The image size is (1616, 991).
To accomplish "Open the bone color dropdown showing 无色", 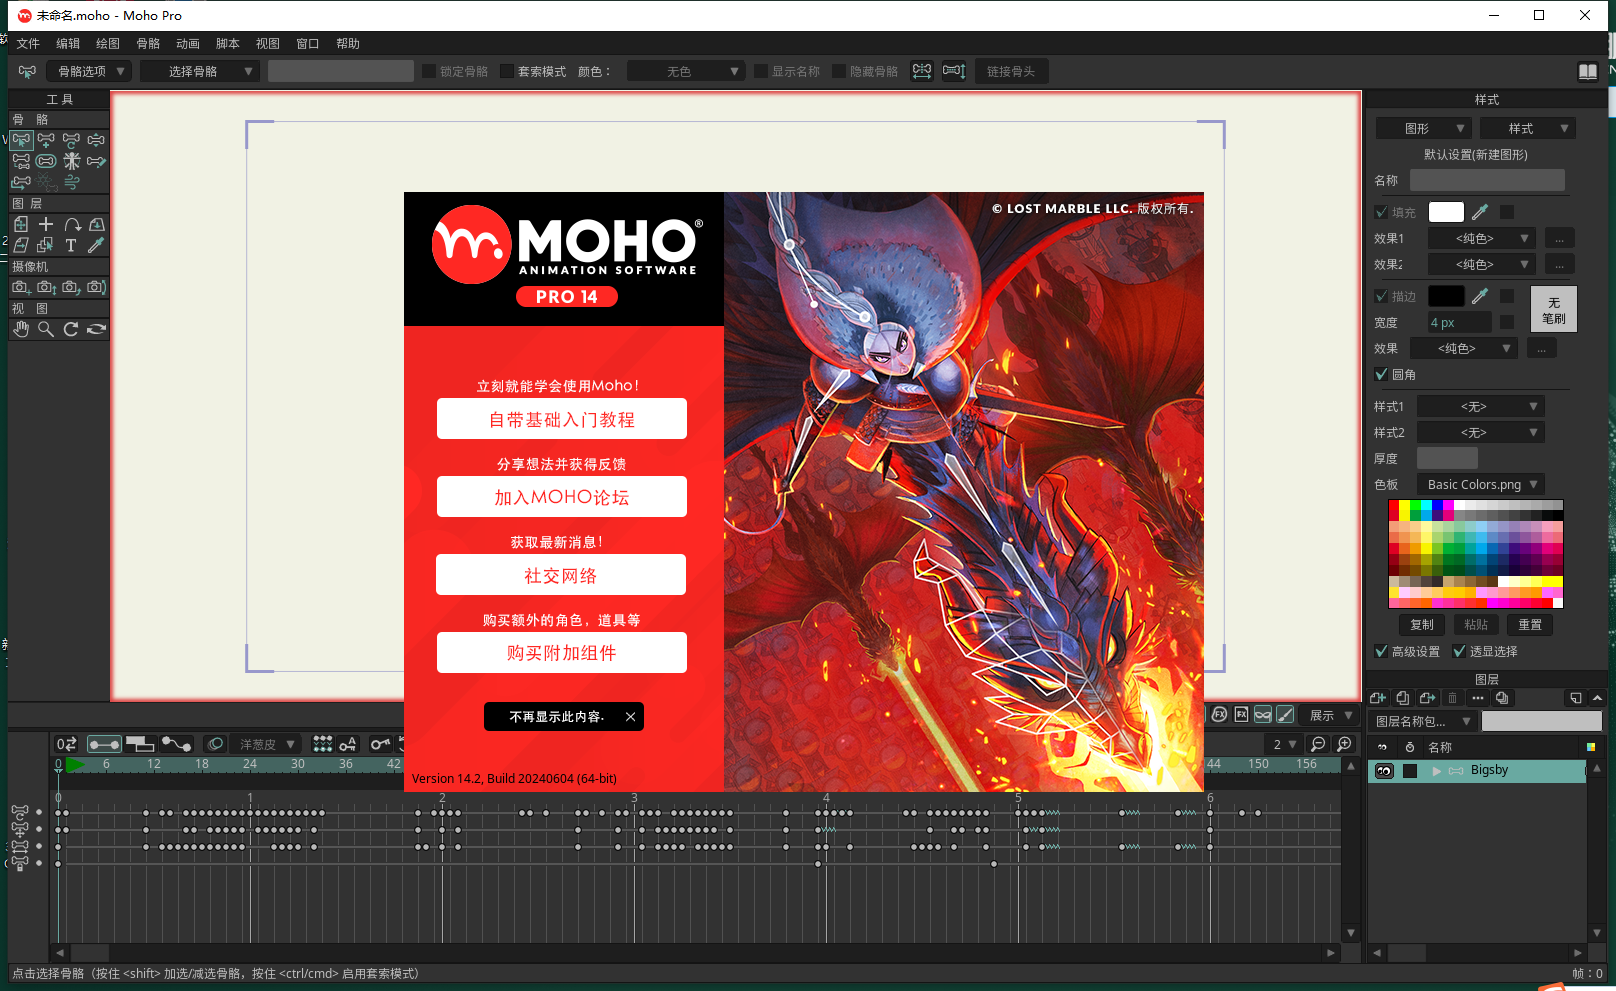I will click(686, 70).
